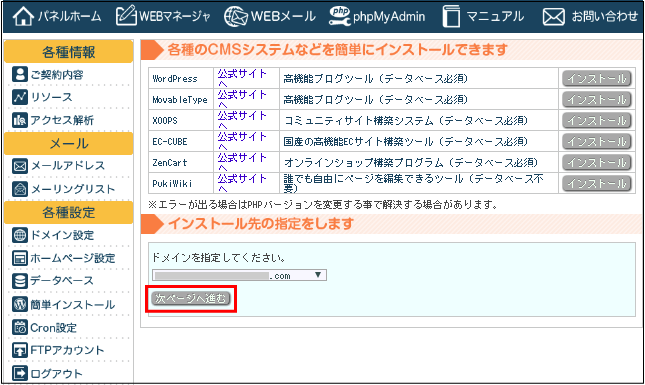Click the FTPアカウント upload icon

coord(20,350)
